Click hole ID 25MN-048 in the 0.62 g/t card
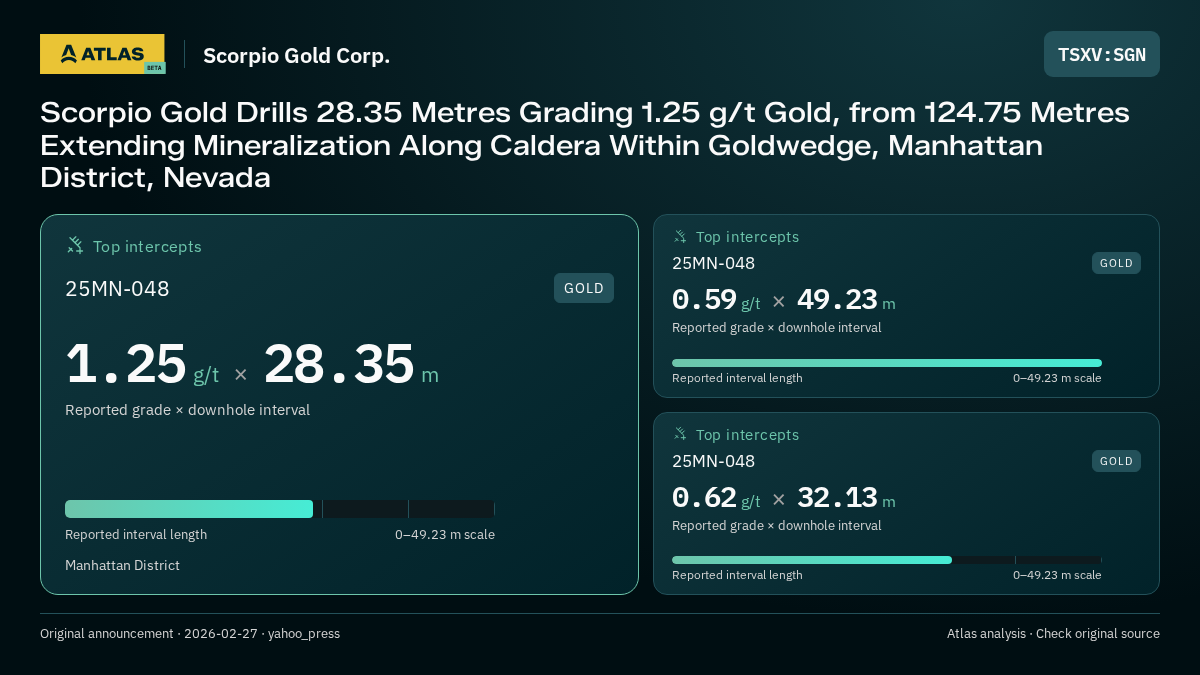1200x675 pixels. click(713, 461)
